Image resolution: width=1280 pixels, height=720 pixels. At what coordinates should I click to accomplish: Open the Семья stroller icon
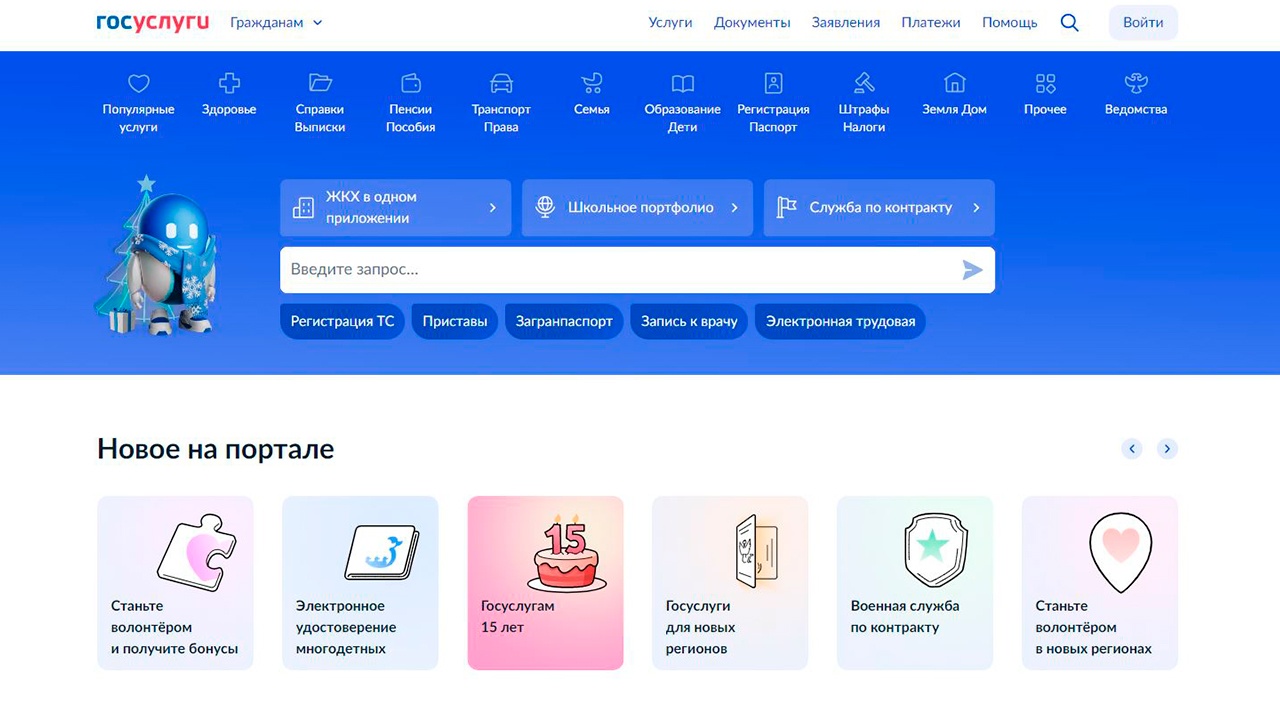pos(592,83)
